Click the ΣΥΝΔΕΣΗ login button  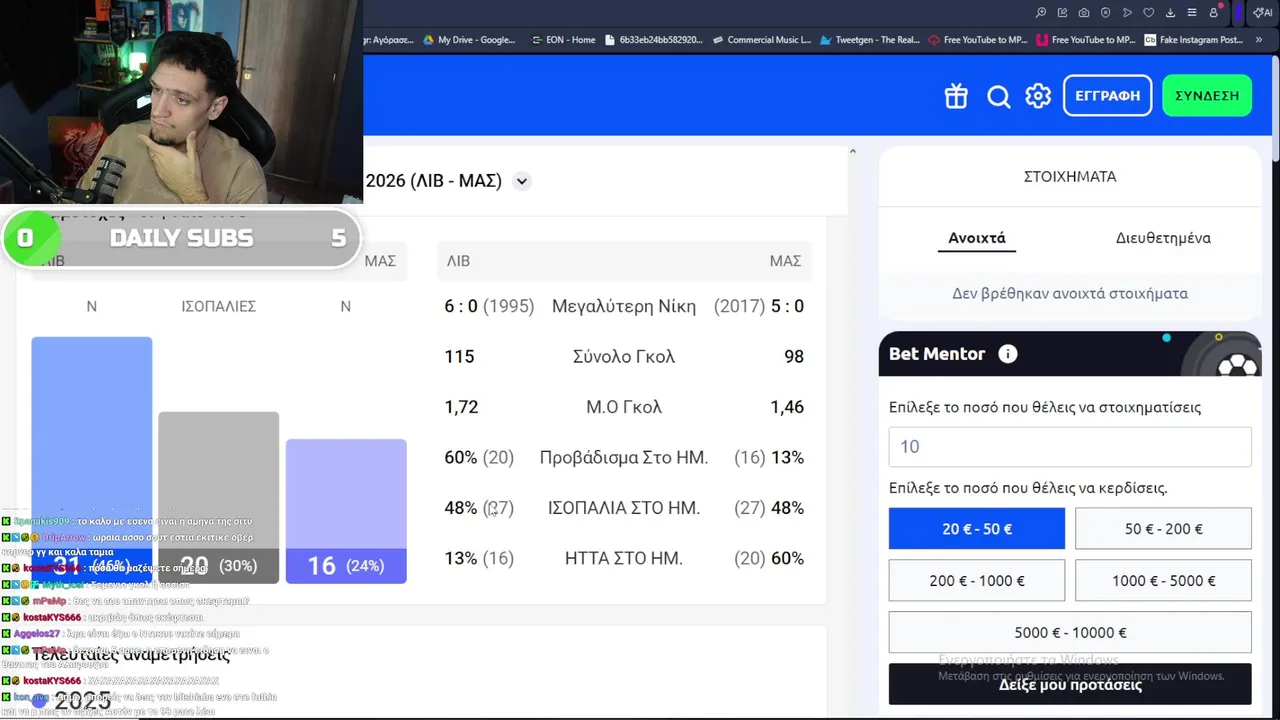click(1207, 95)
